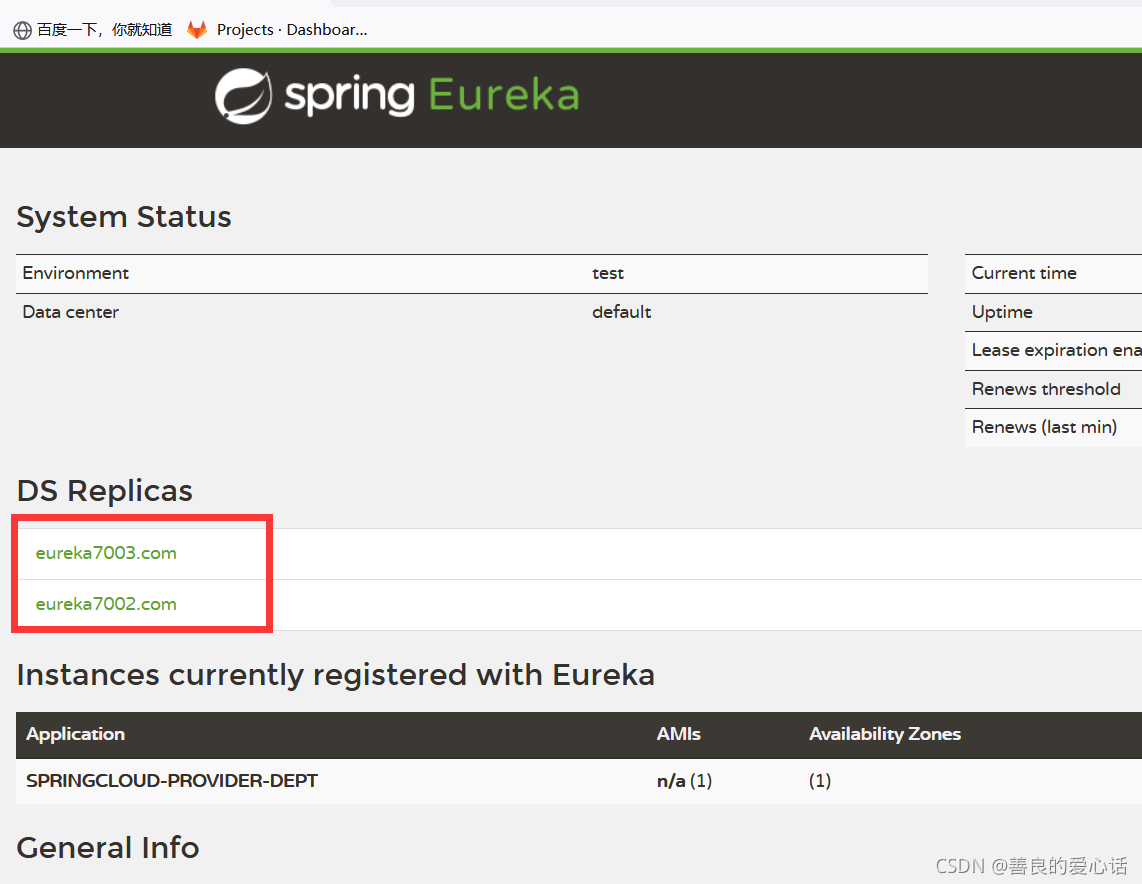The height and width of the screenshot is (884, 1142).
Task: Select the Uptime label
Action: 1002,312
